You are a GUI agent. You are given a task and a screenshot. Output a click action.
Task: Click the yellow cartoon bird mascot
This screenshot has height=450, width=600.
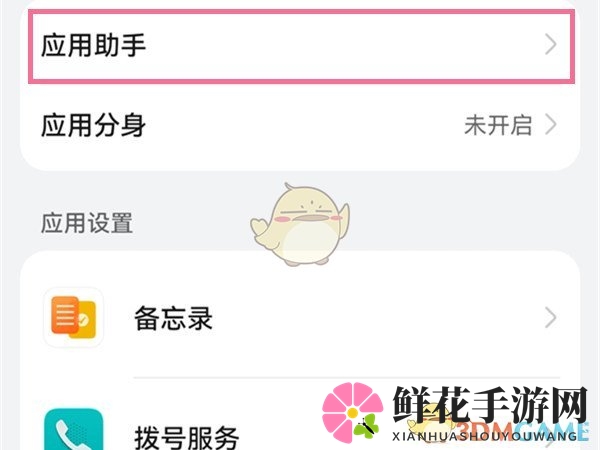(300, 225)
